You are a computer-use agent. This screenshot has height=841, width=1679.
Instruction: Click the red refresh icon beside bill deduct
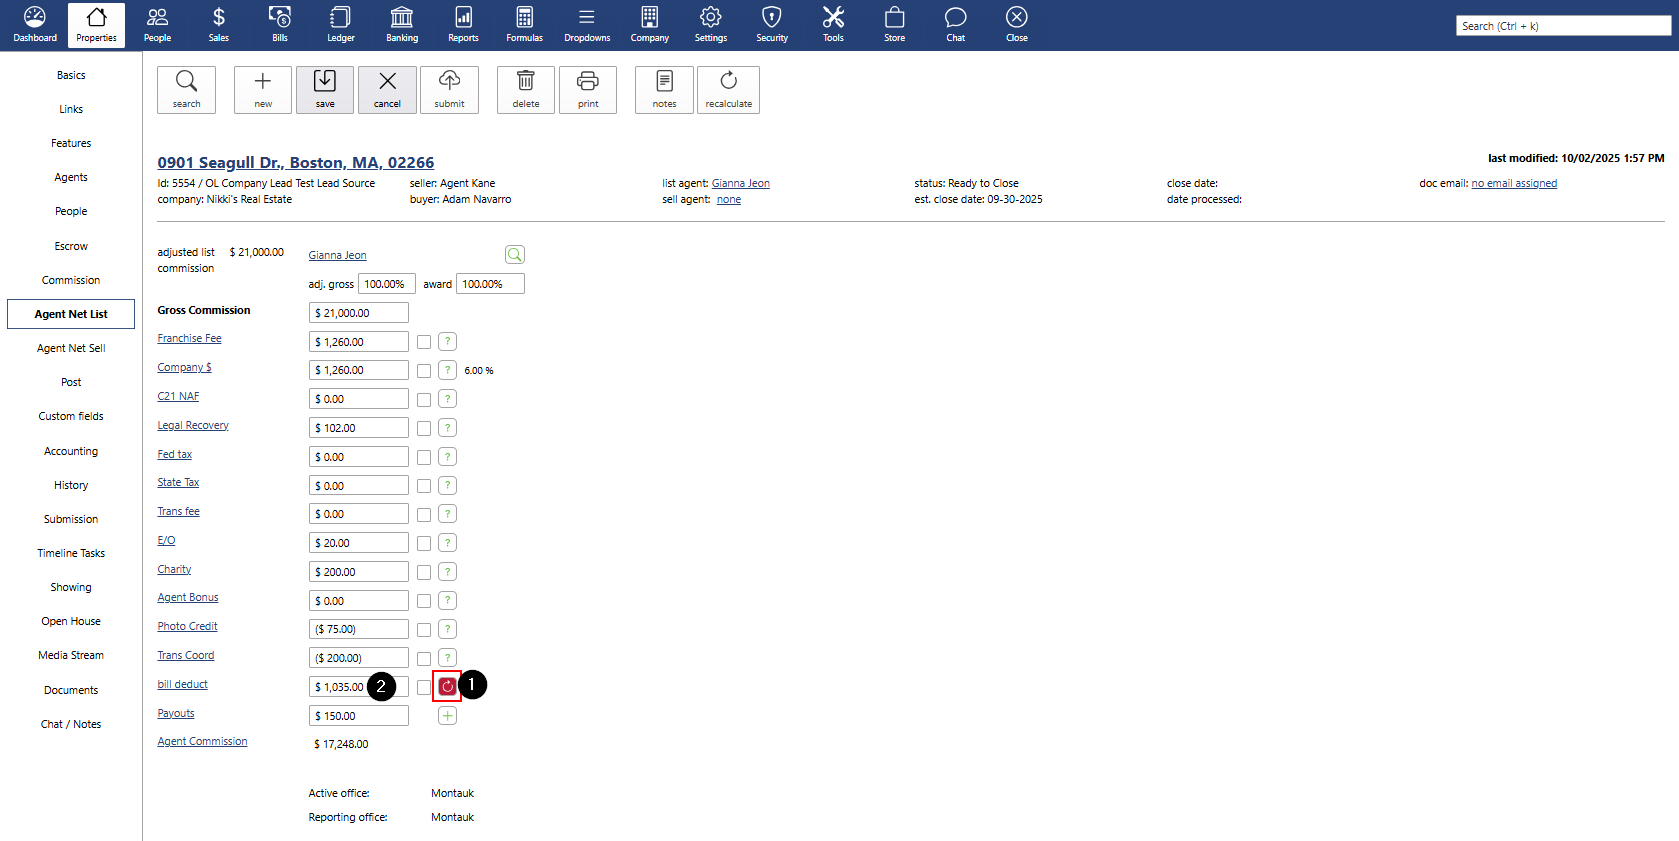tap(447, 686)
